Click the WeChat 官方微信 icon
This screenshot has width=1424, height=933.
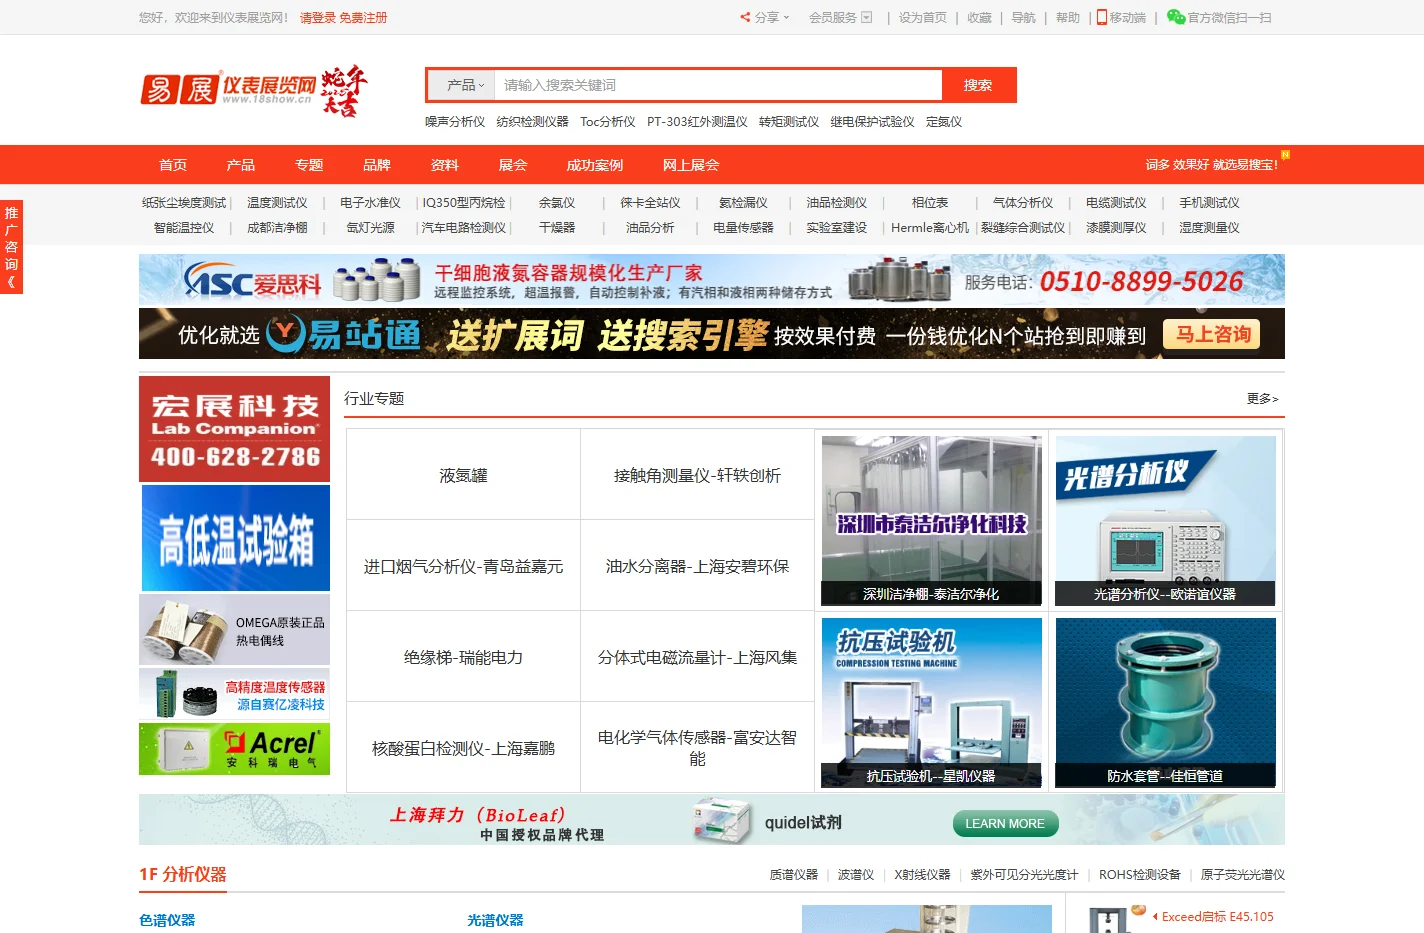click(1176, 17)
